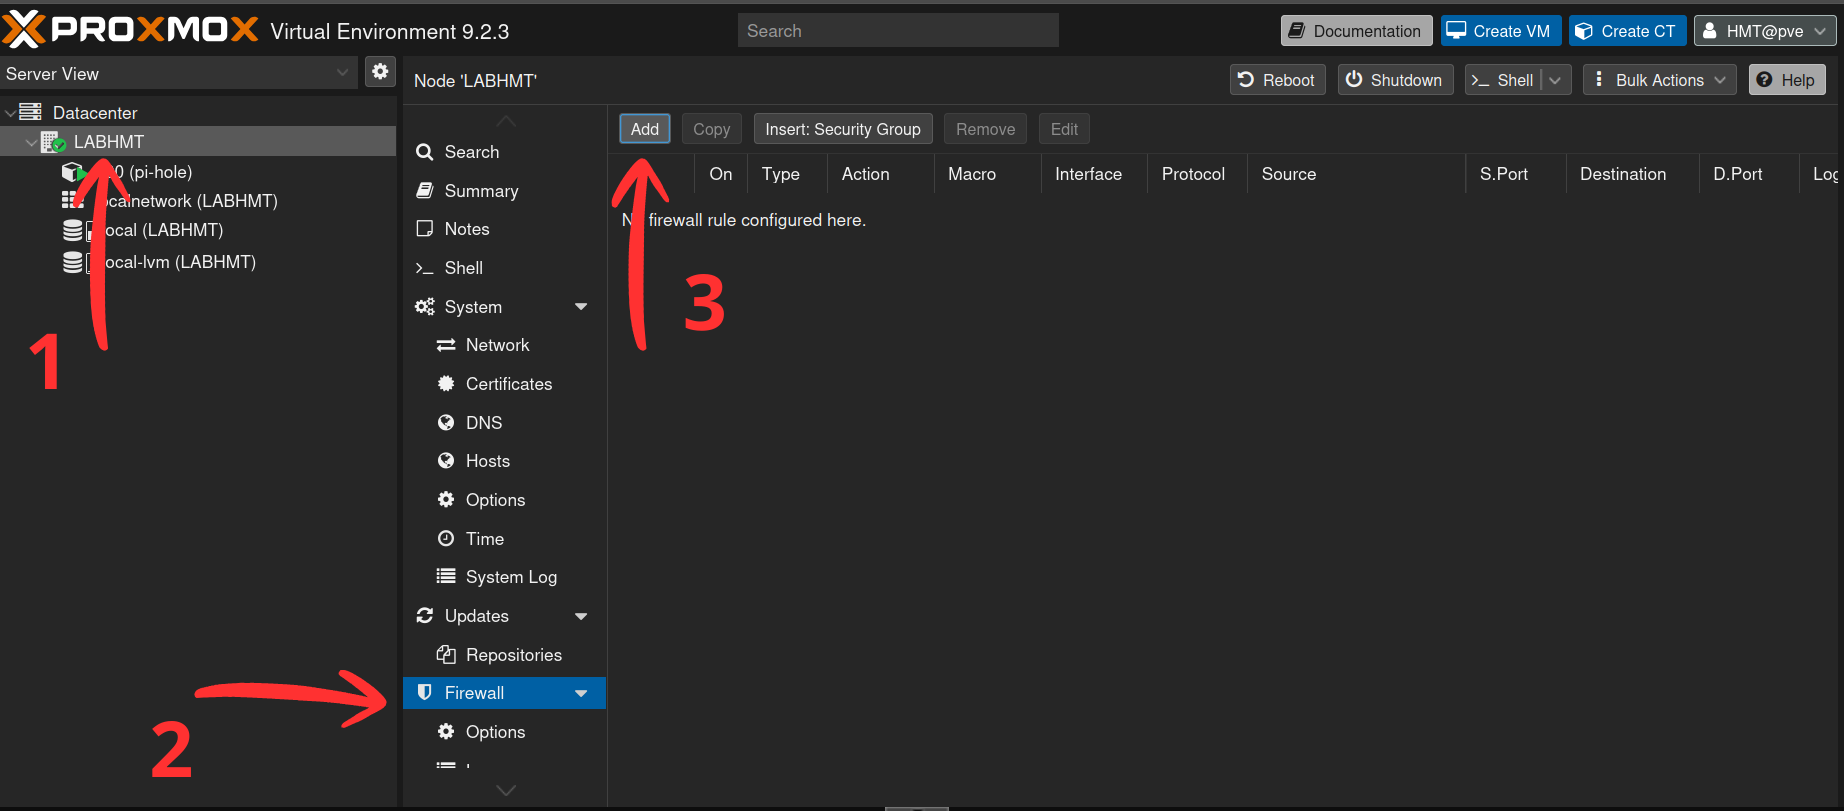Open Repositories under Updates
Viewport: 1844px width, 811px height.
[504, 654]
